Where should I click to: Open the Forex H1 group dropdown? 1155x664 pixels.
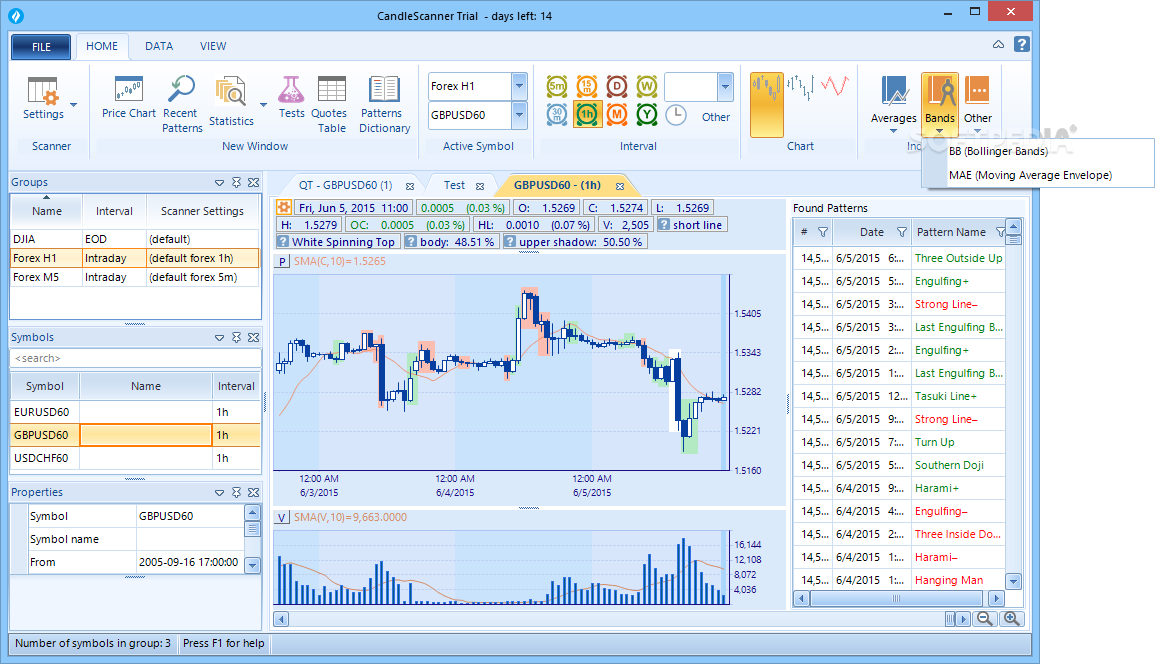(x=519, y=86)
